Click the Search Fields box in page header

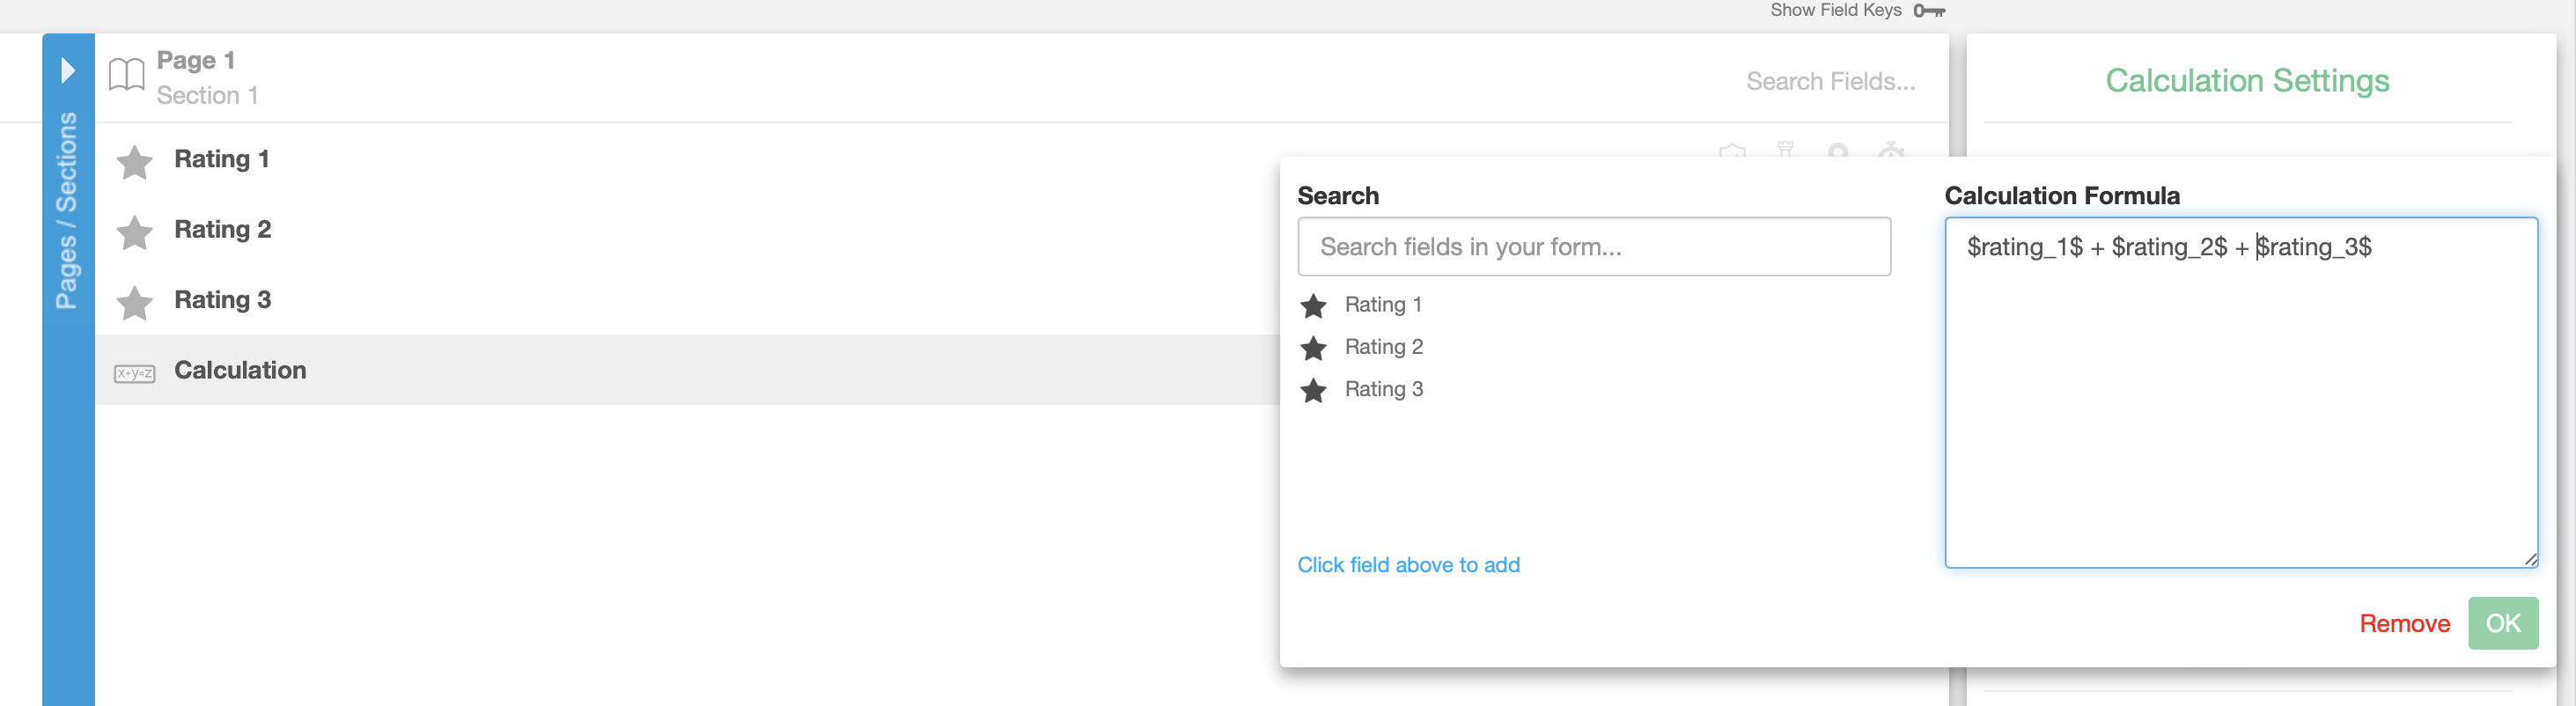(x=1830, y=81)
